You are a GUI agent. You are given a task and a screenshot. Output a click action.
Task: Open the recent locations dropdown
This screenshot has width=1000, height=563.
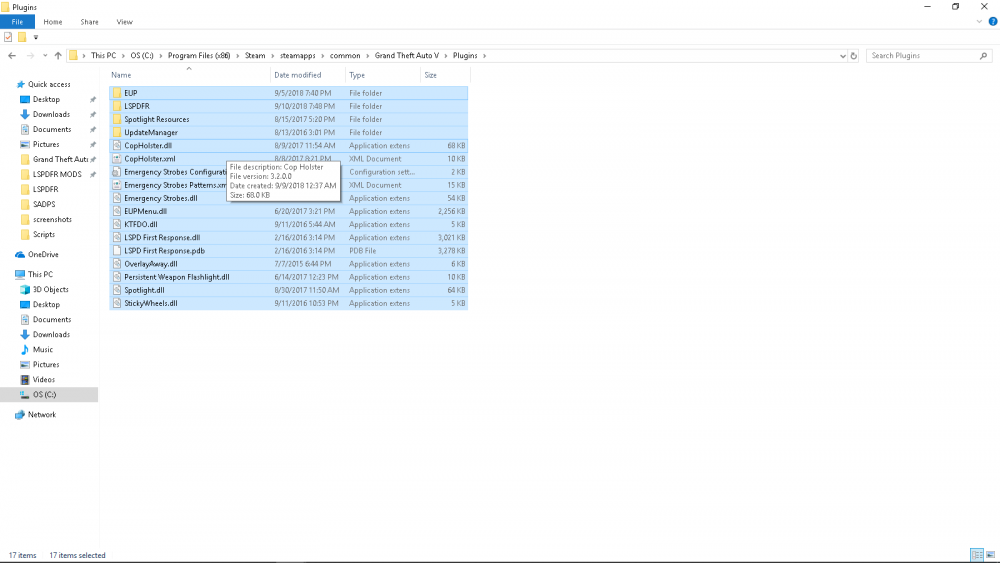[45, 55]
